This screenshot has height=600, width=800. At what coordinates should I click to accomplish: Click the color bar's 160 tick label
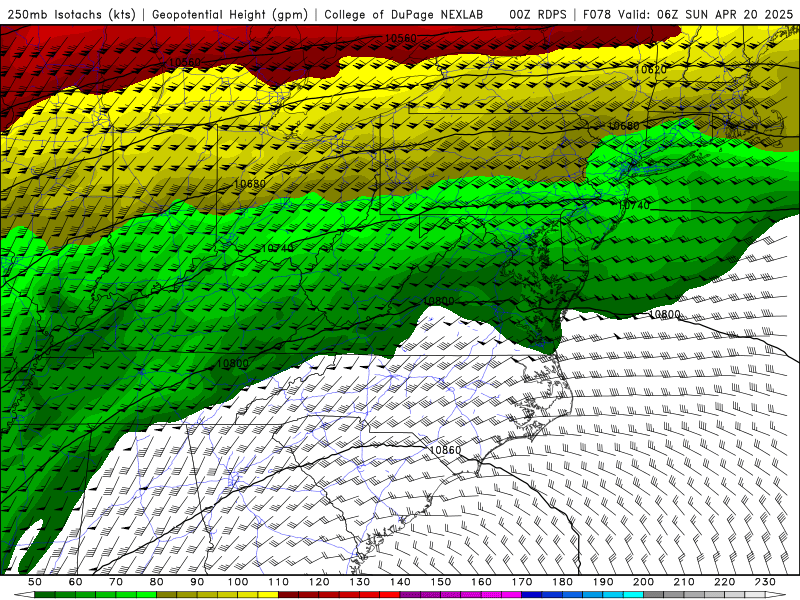[x=482, y=582]
